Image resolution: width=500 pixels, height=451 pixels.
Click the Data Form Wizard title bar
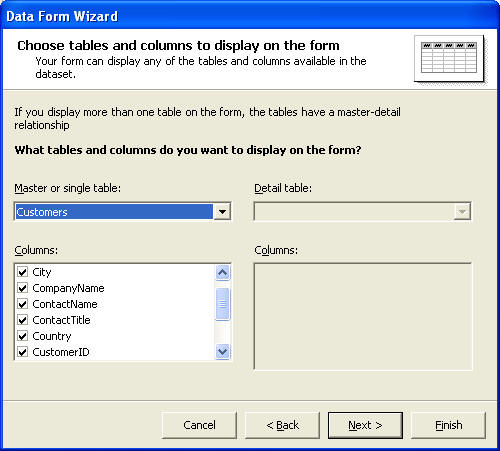click(x=250, y=16)
